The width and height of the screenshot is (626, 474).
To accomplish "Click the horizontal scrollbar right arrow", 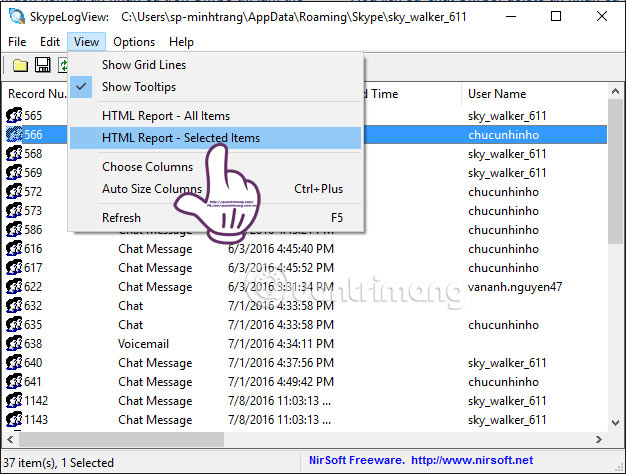I will 598,440.
